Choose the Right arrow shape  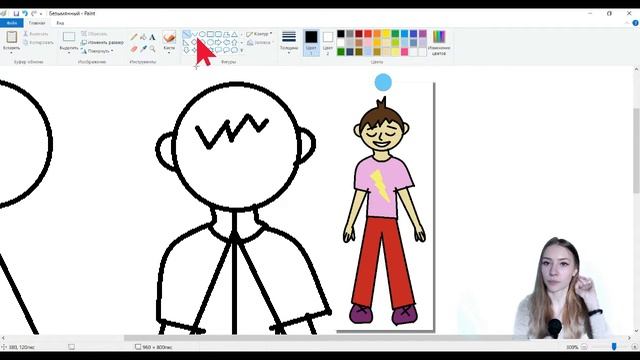tap(218, 42)
